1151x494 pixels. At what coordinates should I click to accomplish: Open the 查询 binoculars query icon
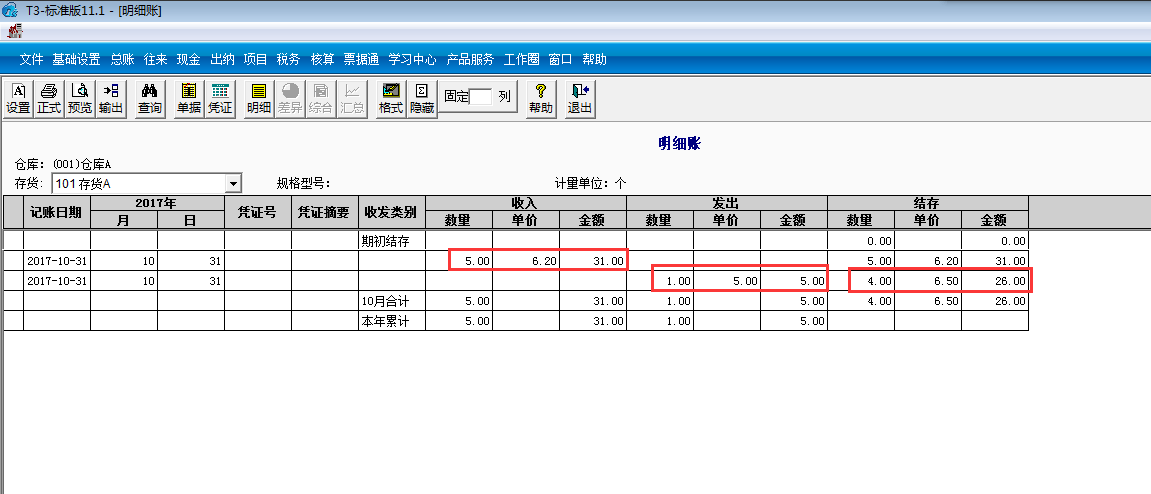click(150, 99)
